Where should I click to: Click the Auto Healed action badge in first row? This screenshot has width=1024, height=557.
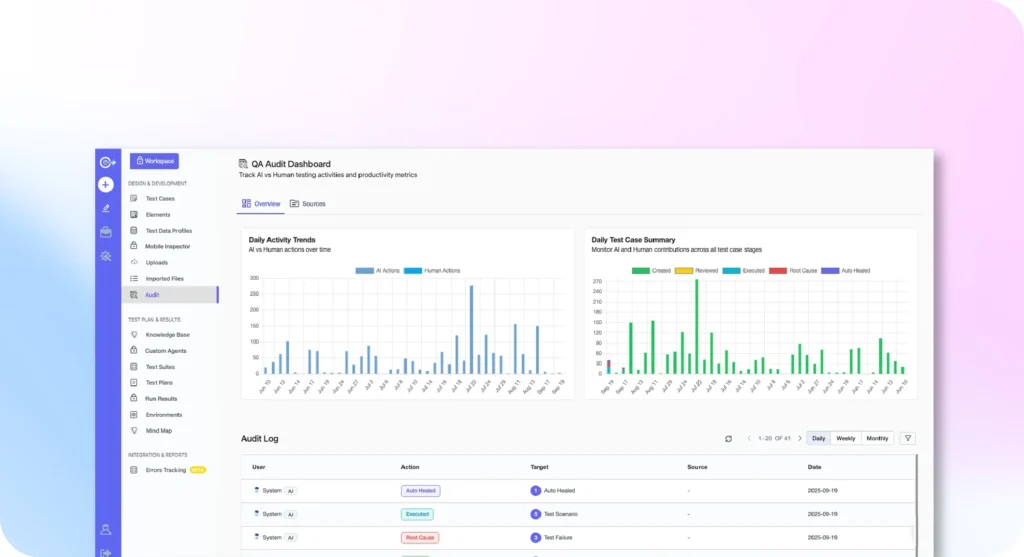coord(420,491)
